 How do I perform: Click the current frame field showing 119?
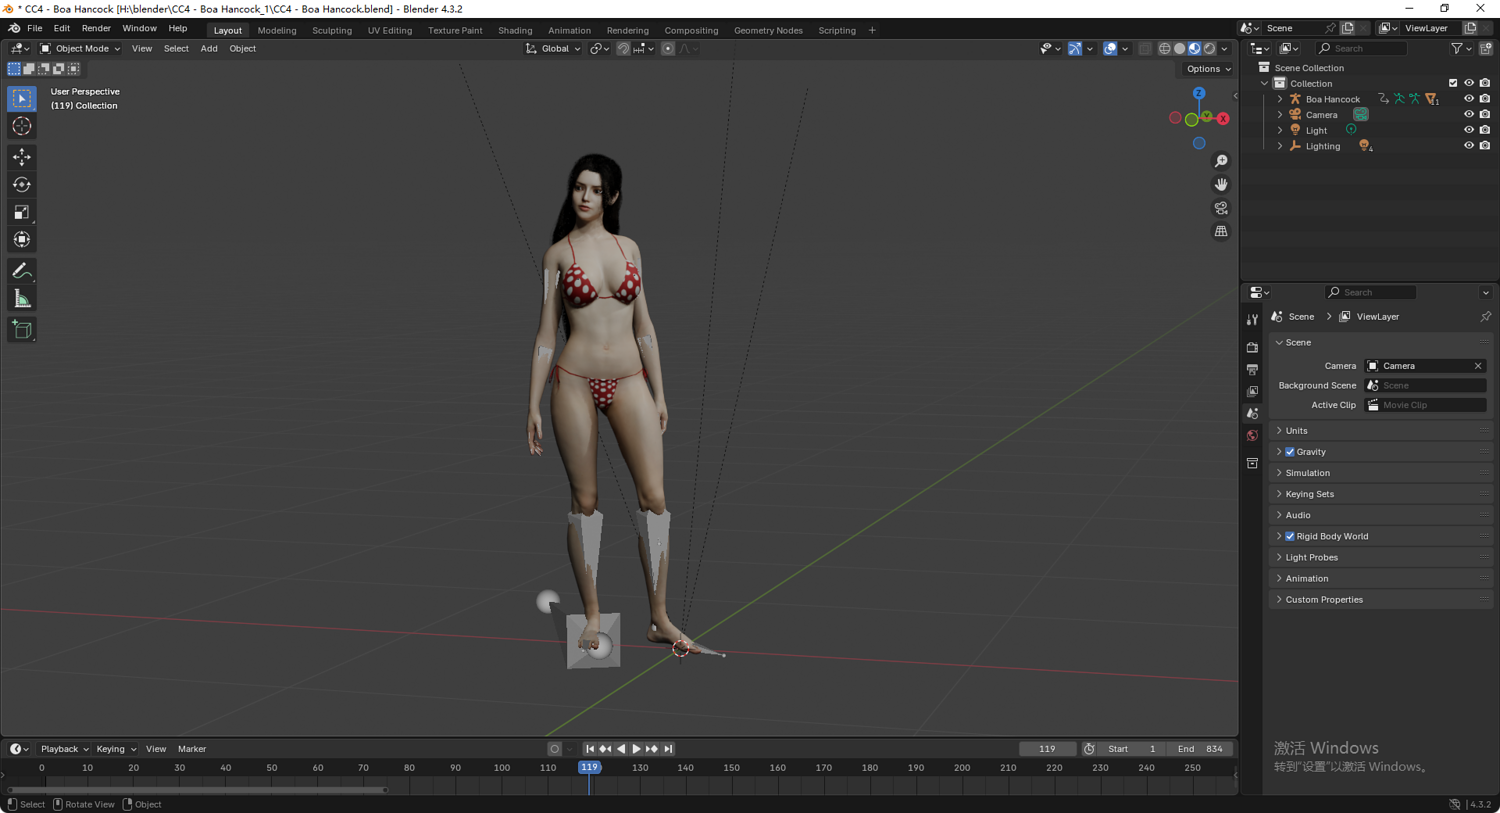tap(1047, 749)
